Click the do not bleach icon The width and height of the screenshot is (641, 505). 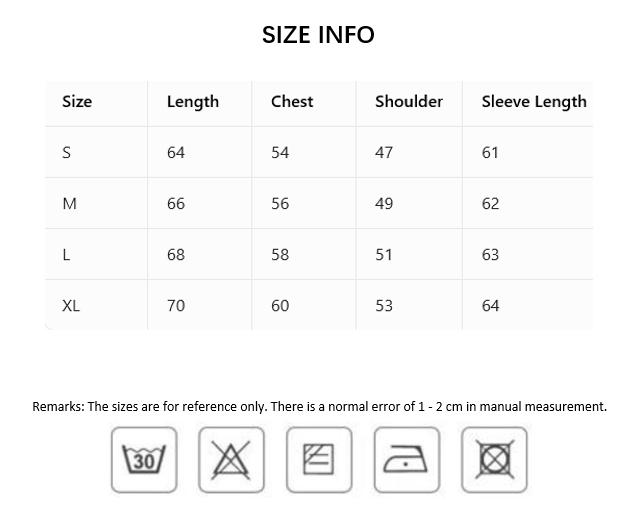point(231,460)
